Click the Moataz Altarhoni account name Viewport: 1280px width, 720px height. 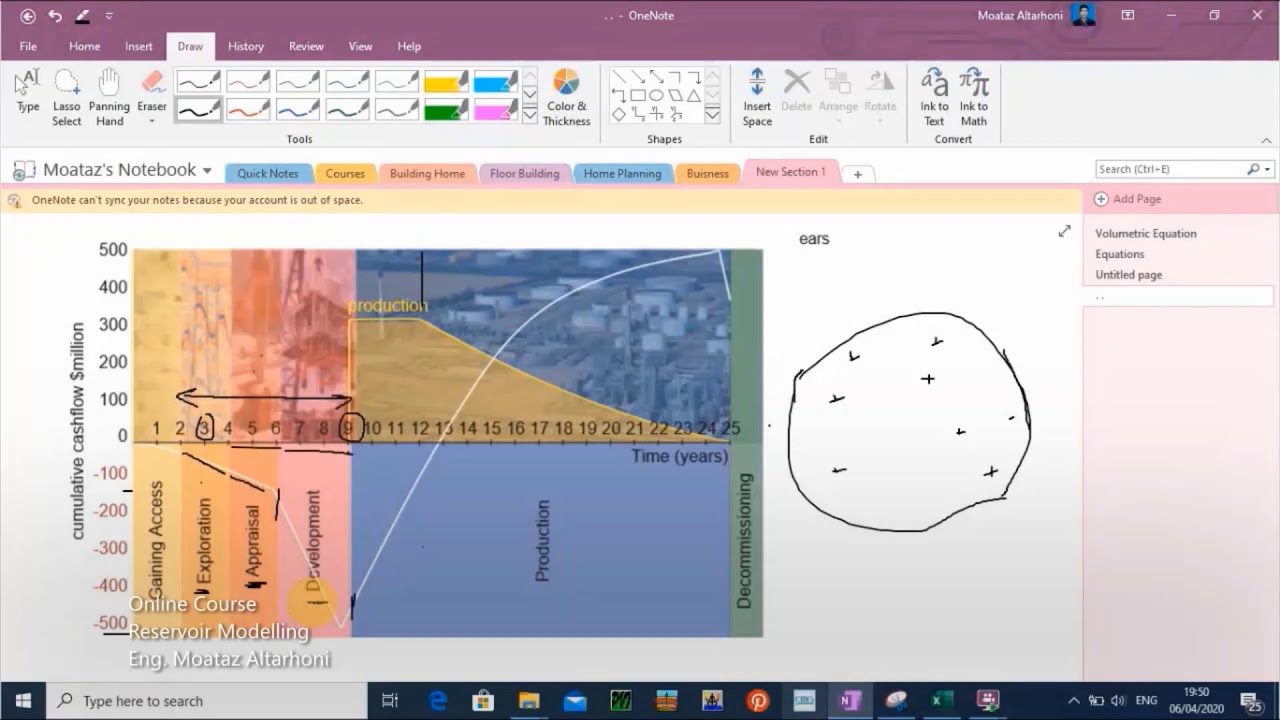click(x=1021, y=15)
